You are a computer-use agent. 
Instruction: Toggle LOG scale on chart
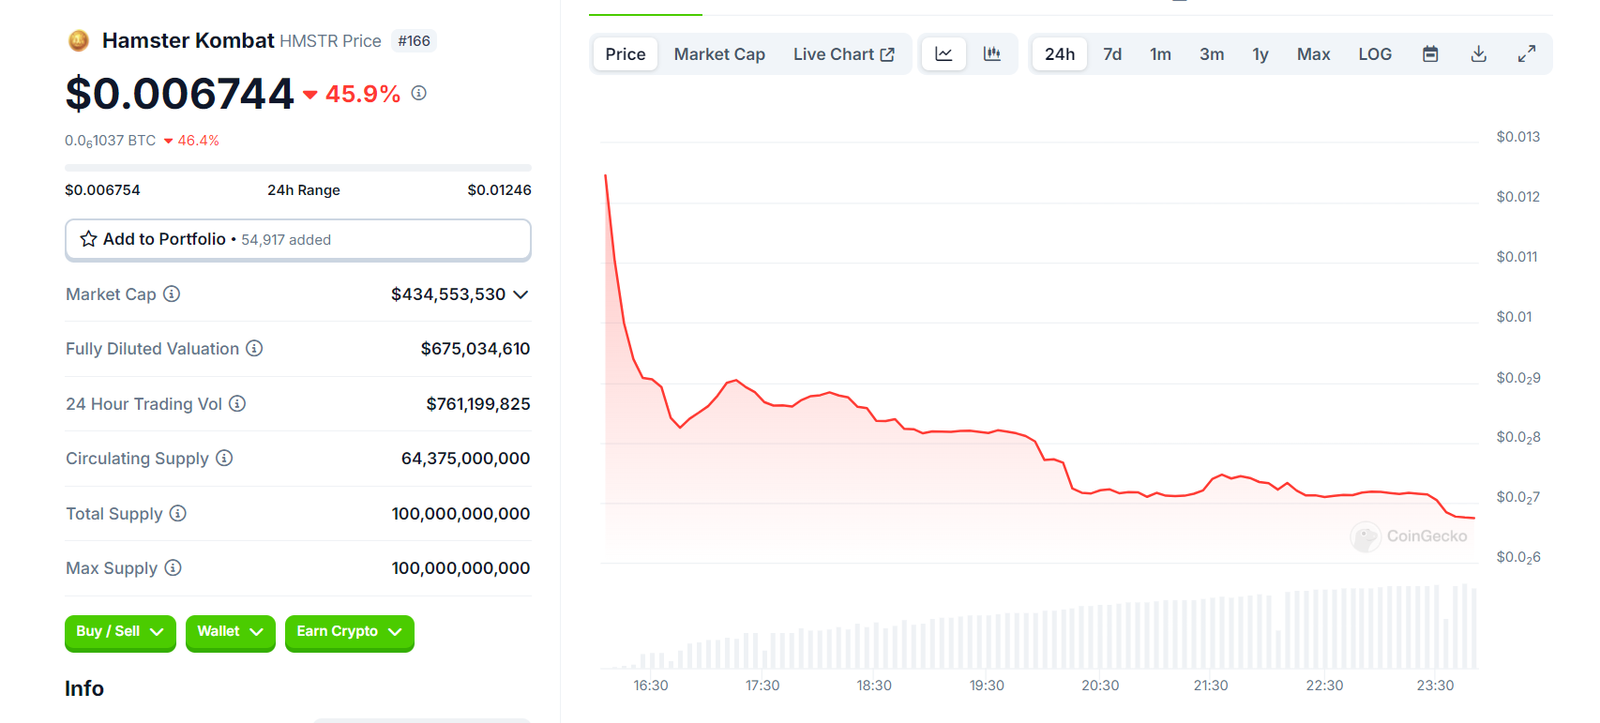(x=1375, y=54)
